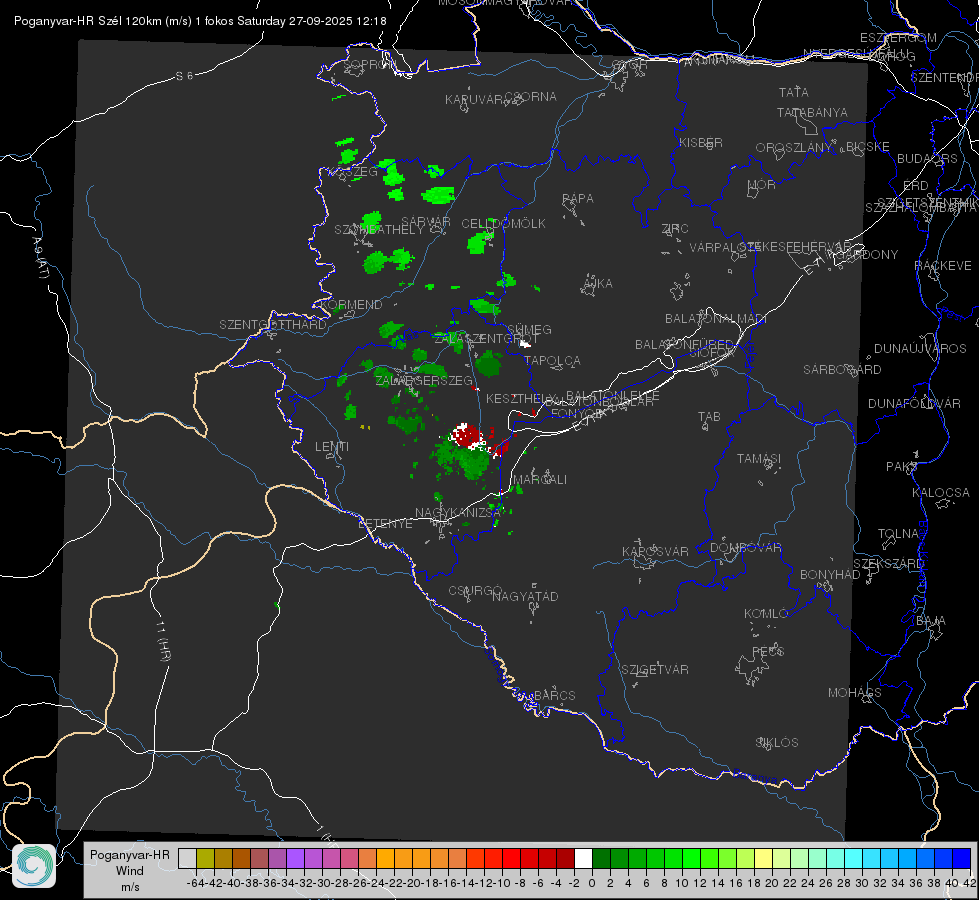
Task: Click the SZEKSZARD city label
Action: point(888,564)
